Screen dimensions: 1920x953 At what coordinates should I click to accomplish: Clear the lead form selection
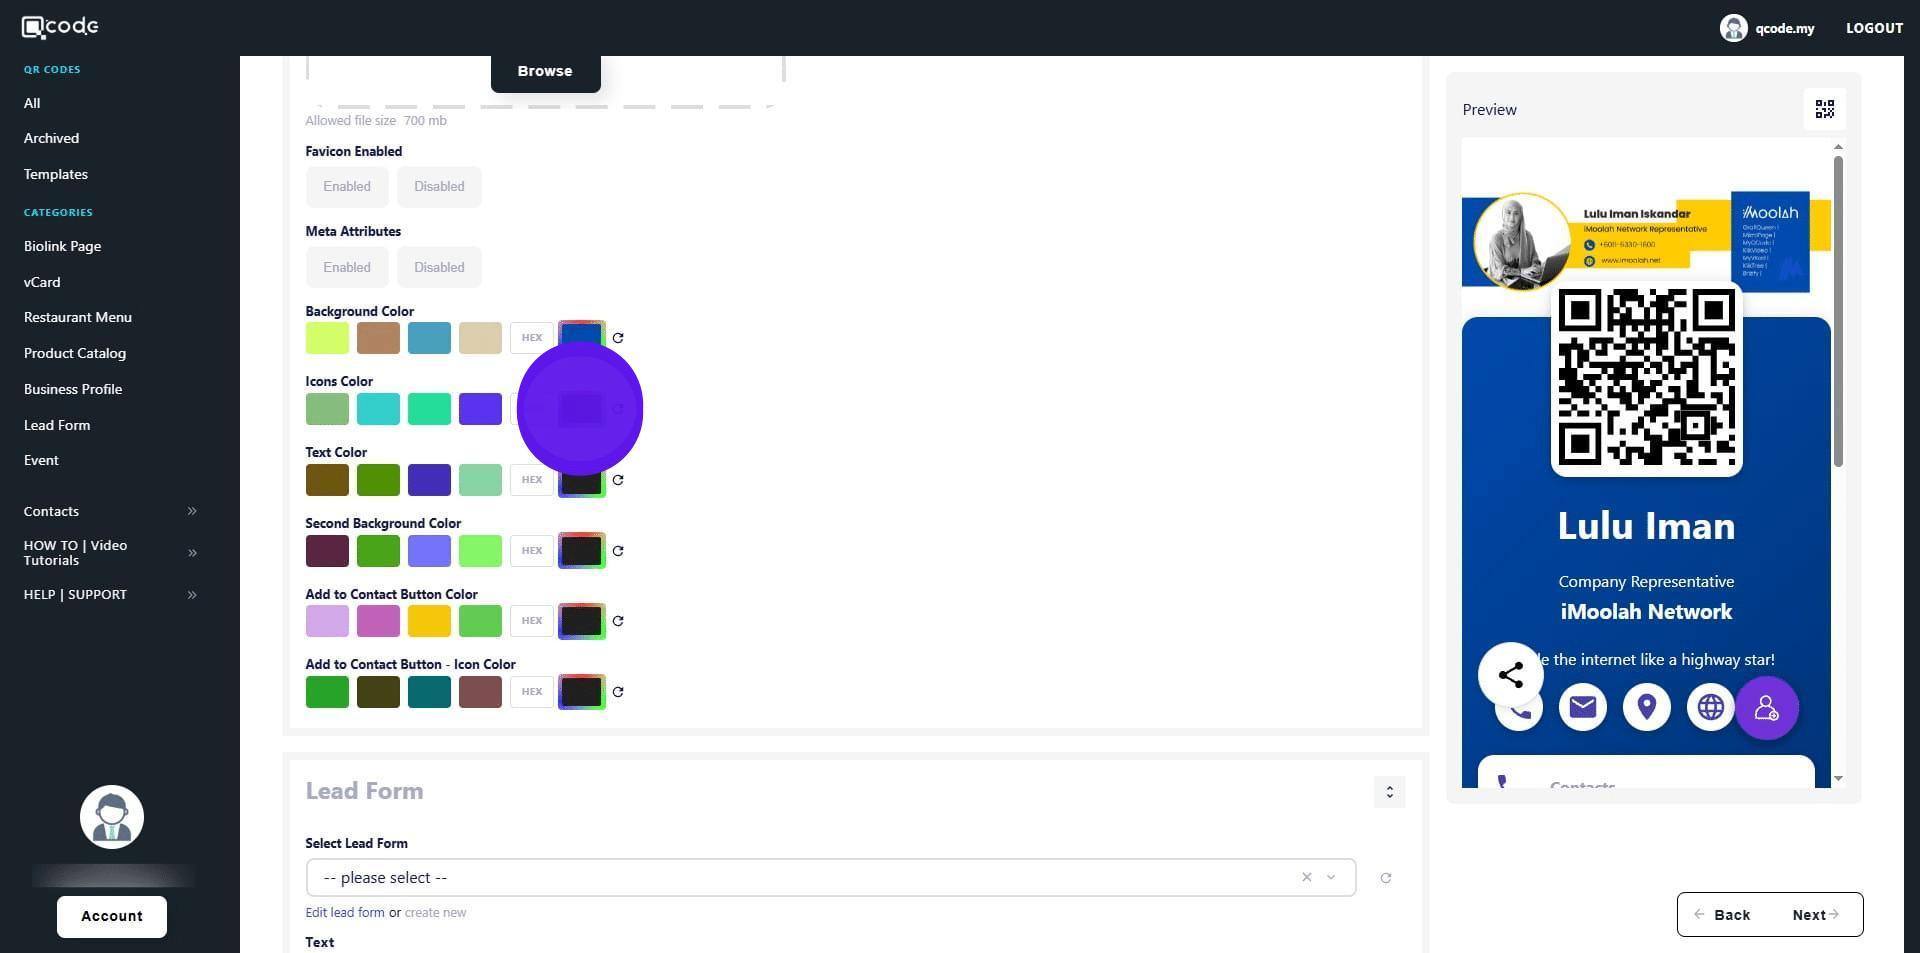(1306, 877)
